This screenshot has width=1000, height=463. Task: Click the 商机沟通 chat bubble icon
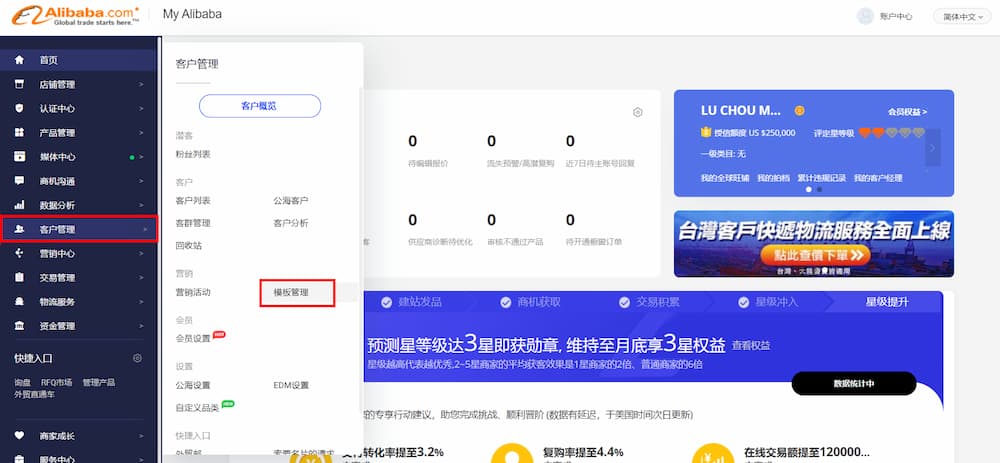(19, 181)
